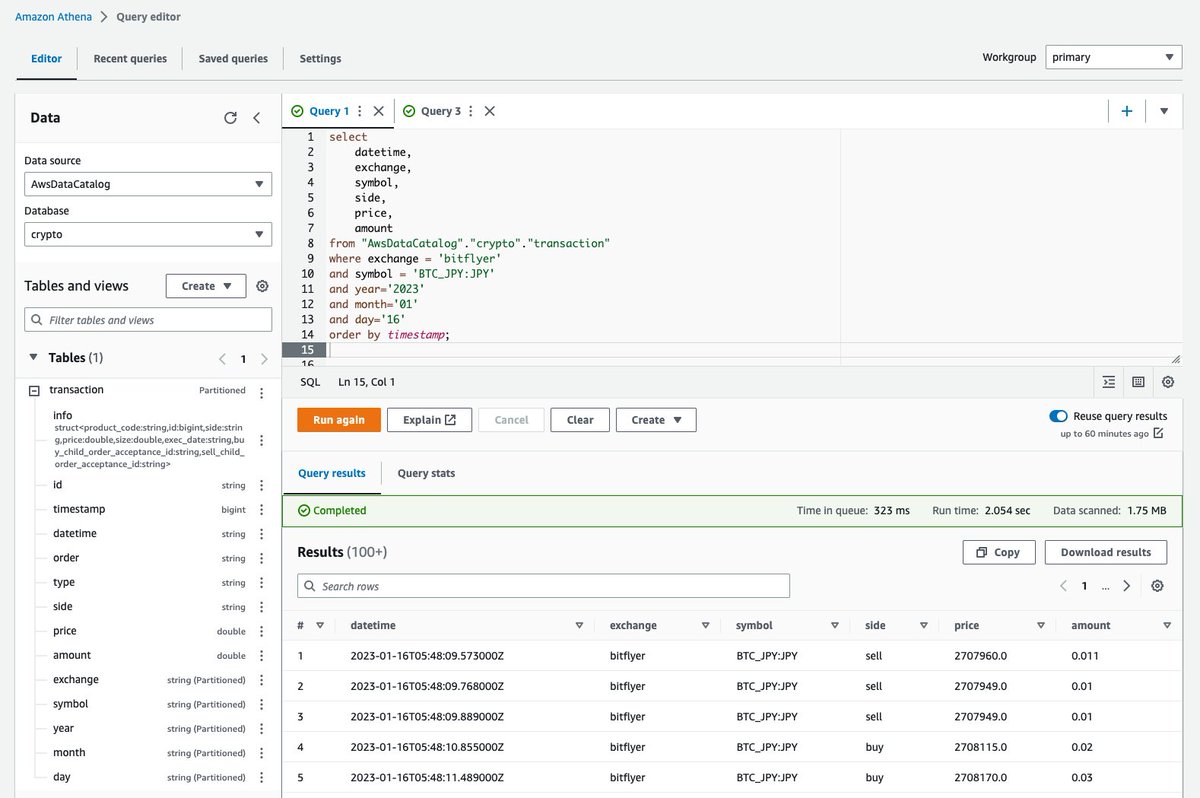
Task: Toggle Reuse query results switch
Action: coord(1058,416)
